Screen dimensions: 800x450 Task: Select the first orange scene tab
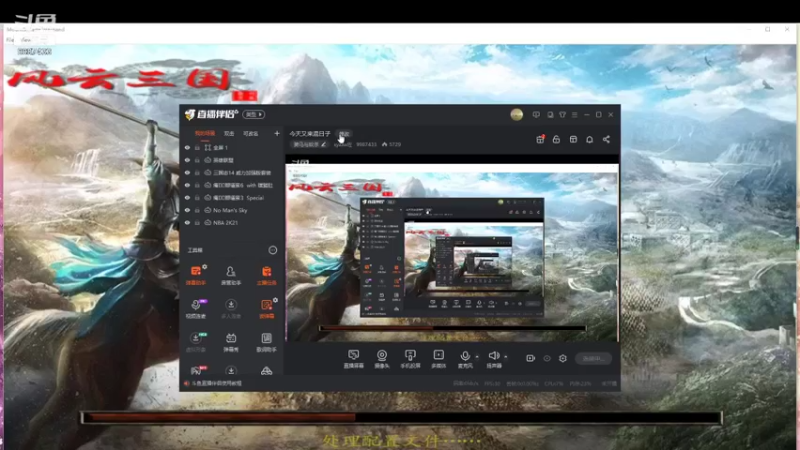click(205, 134)
